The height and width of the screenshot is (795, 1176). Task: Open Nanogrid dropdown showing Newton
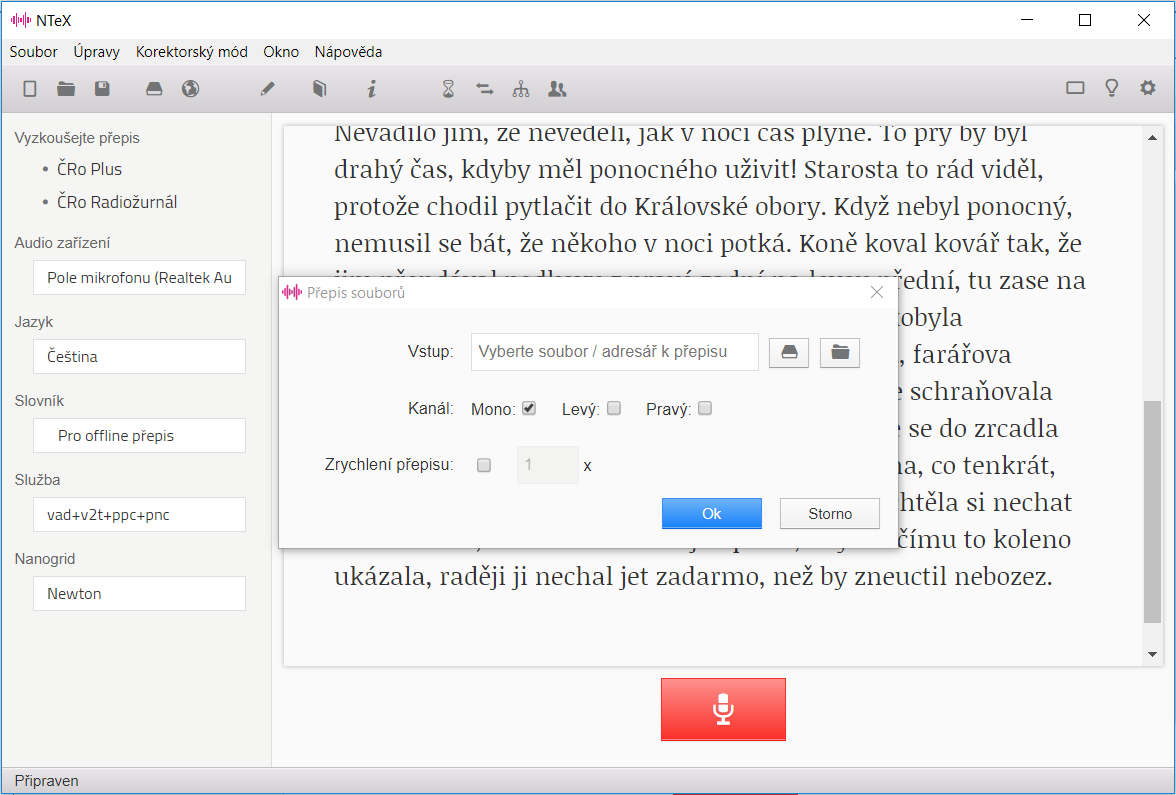[x=140, y=593]
